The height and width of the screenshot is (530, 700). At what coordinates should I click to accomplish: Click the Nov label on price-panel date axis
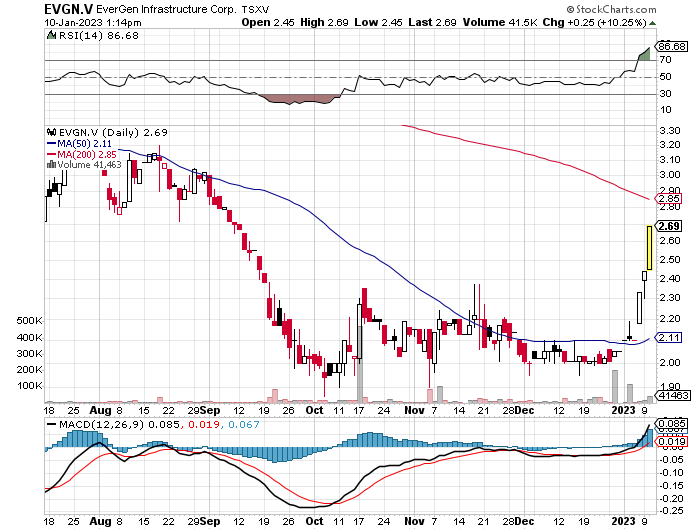414,410
